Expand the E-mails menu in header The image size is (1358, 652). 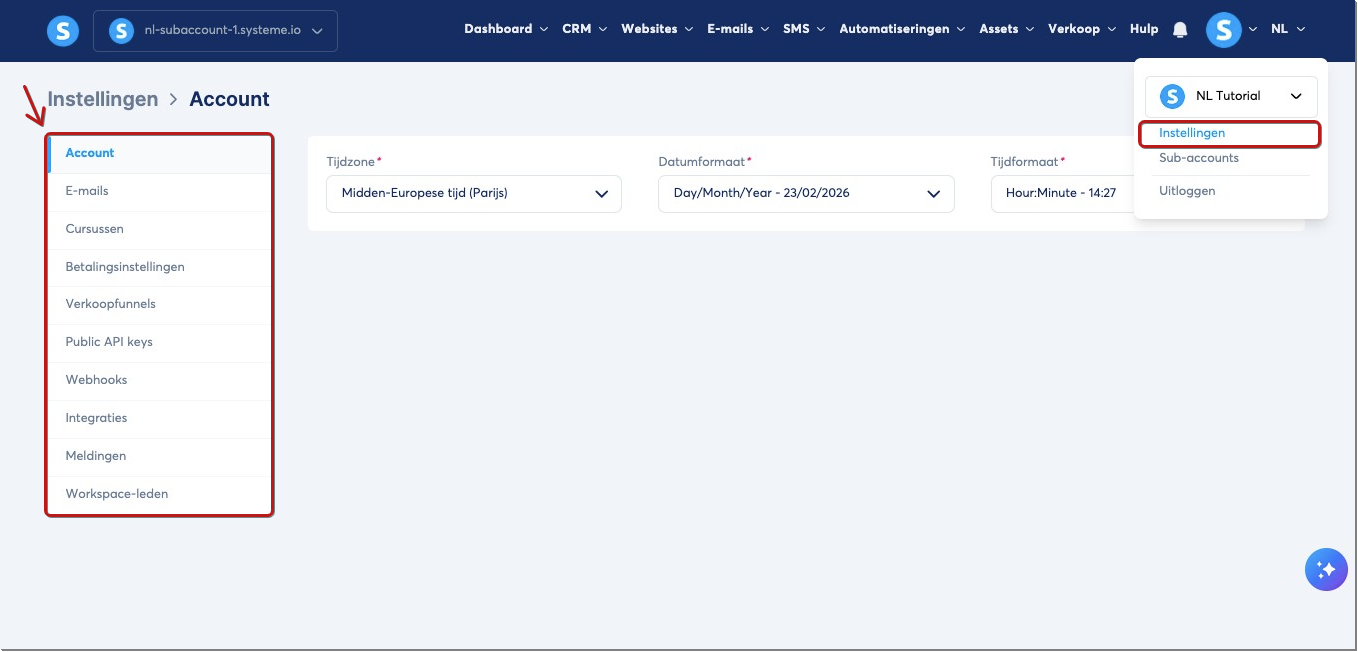pyautogui.click(x=738, y=29)
